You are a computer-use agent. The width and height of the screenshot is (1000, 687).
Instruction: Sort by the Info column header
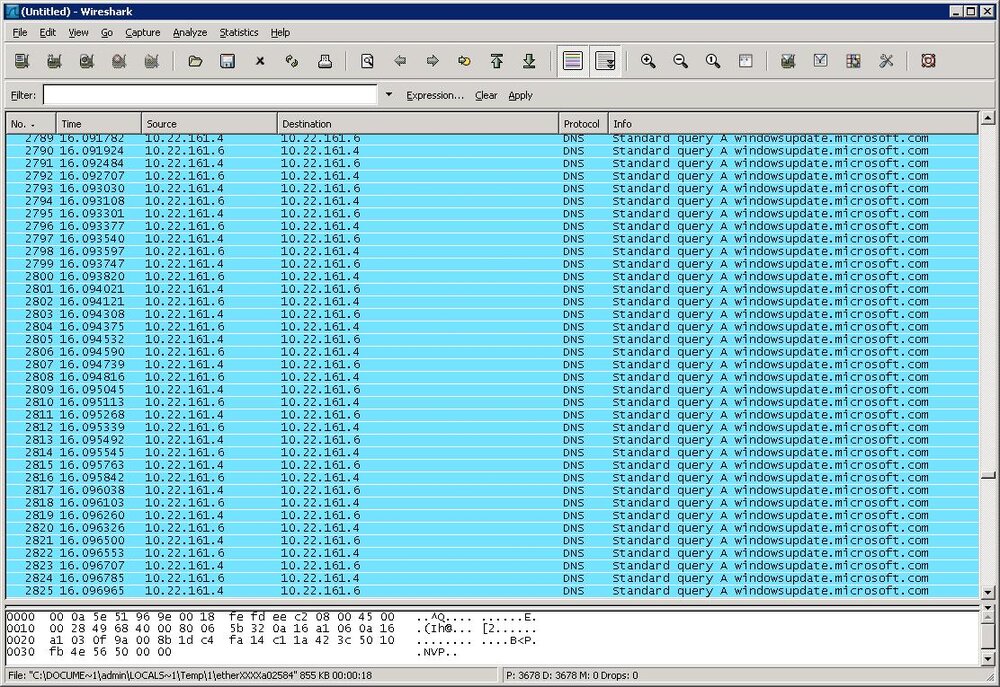point(793,124)
